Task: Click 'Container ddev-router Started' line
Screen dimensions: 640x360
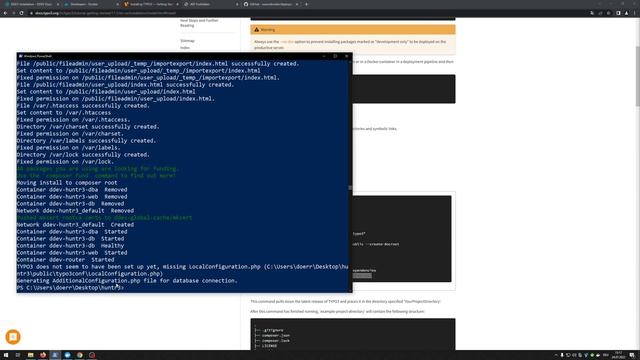Action: 65,260
